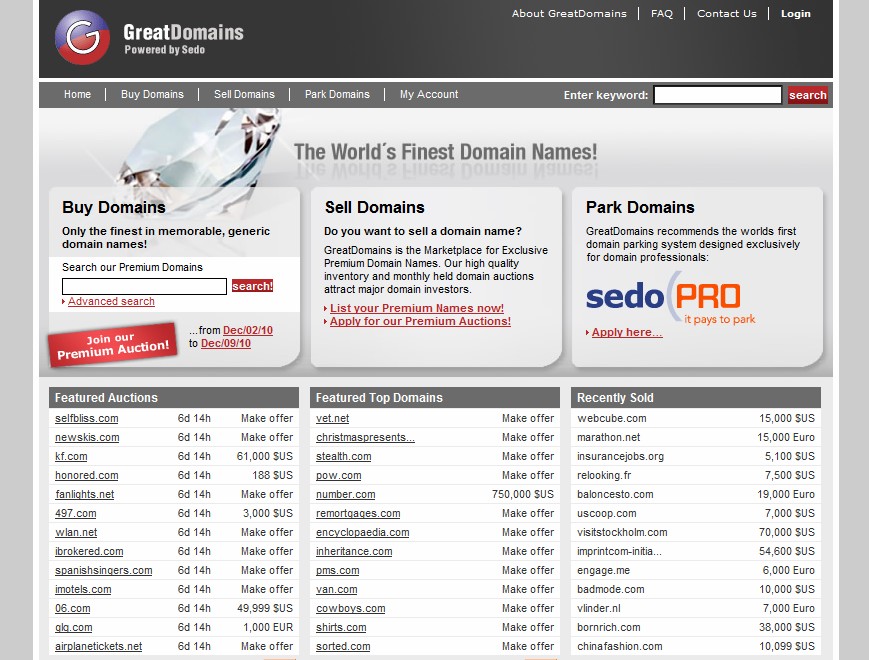Open stealth.com top domain
The image size is (869, 660).
click(344, 457)
